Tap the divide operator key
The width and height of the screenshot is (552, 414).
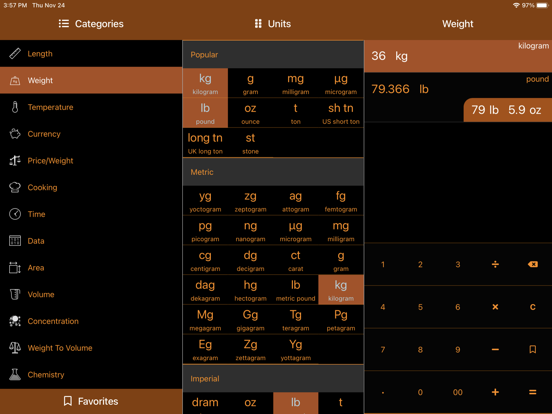click(495, 264)
